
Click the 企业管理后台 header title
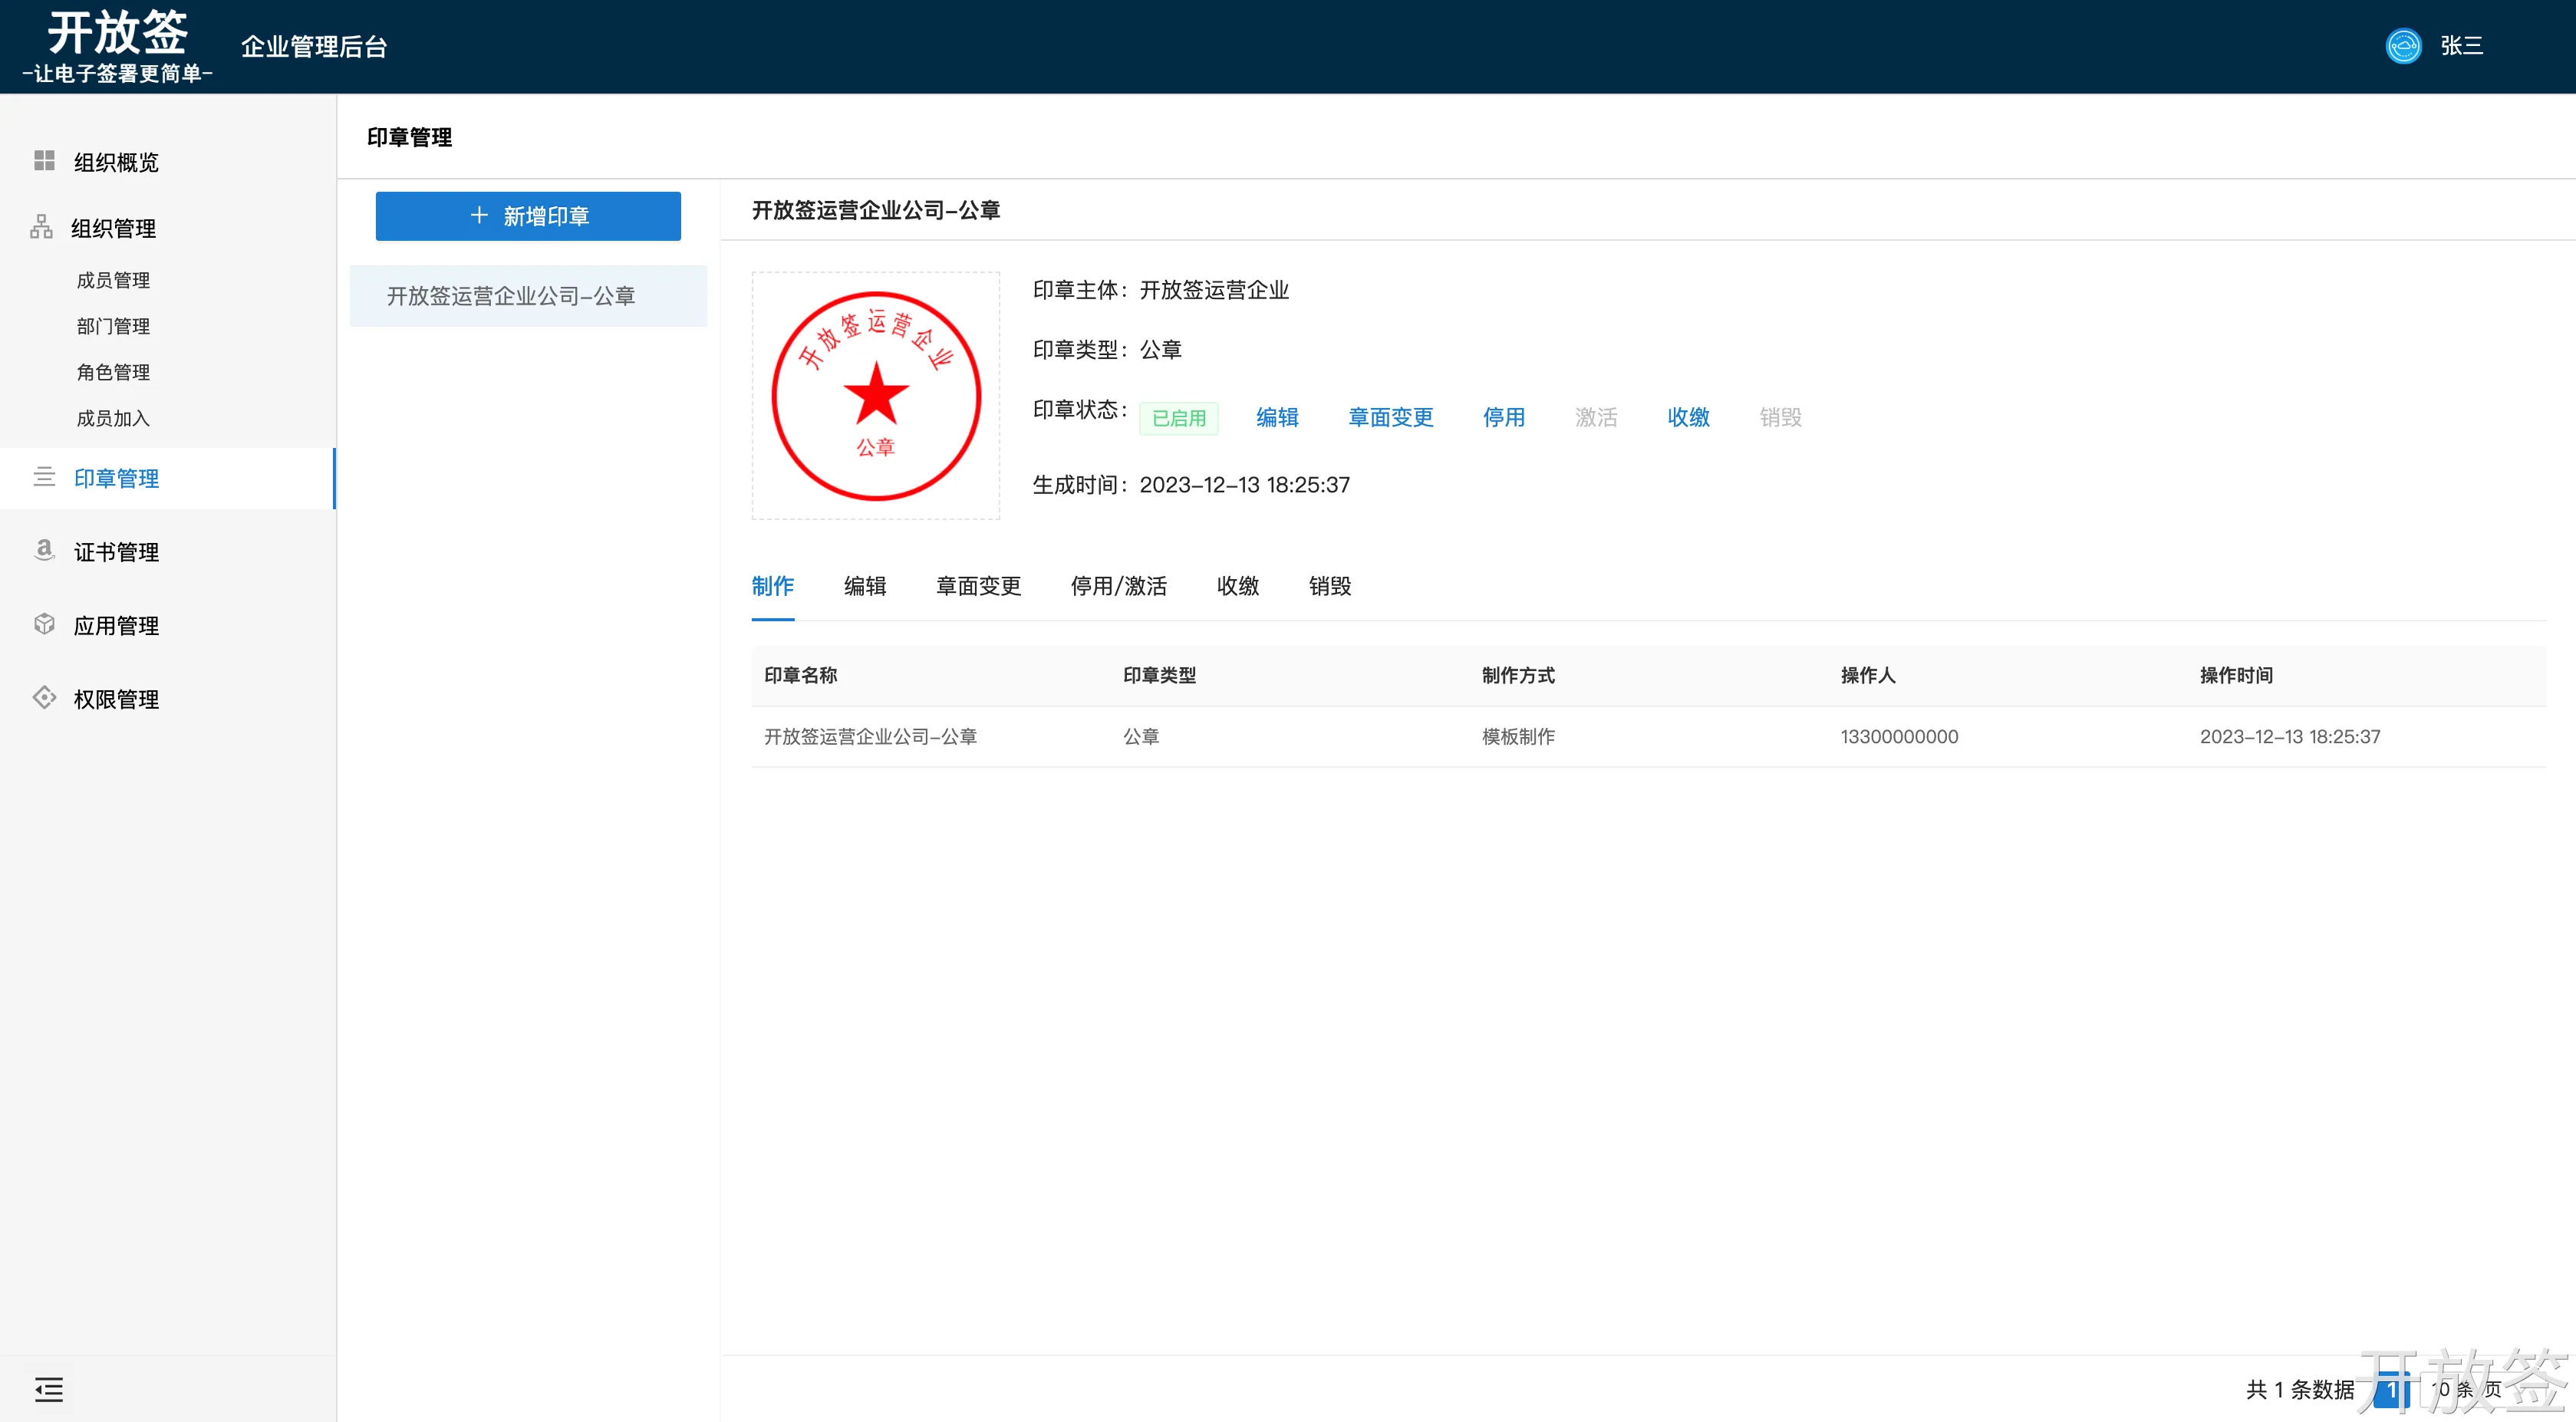point(314,47)
